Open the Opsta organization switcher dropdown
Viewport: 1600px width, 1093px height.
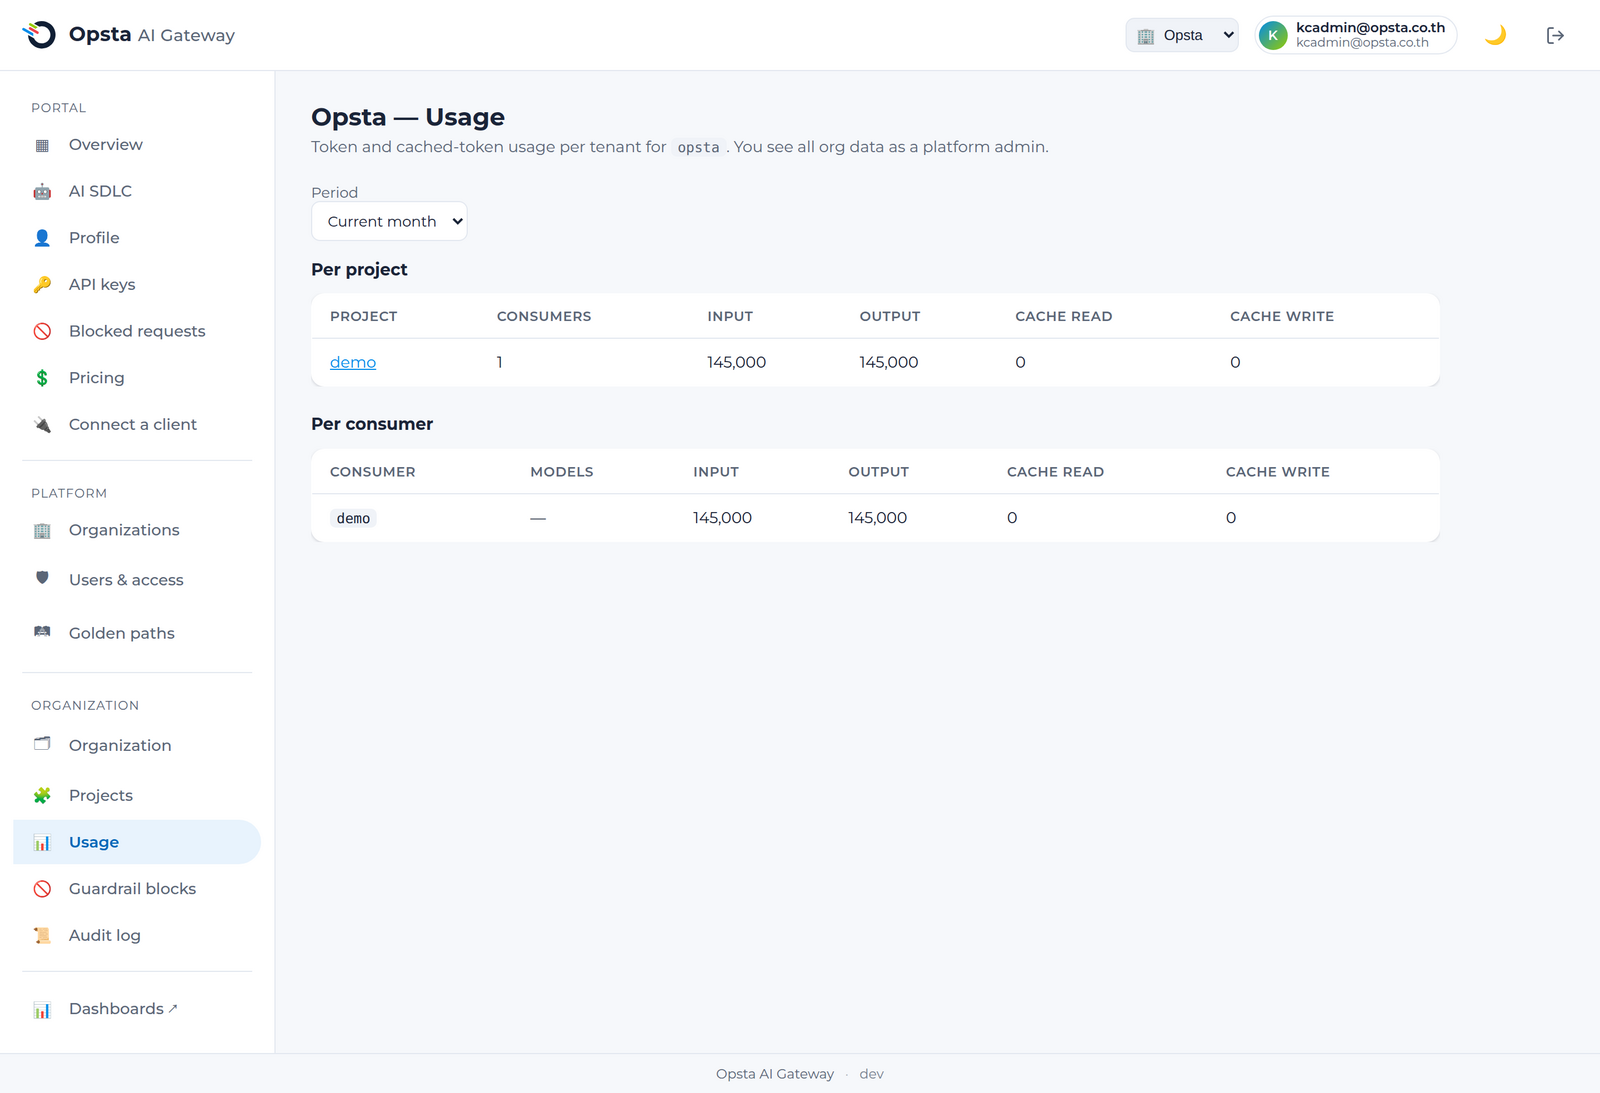[x=1182, y=35]
